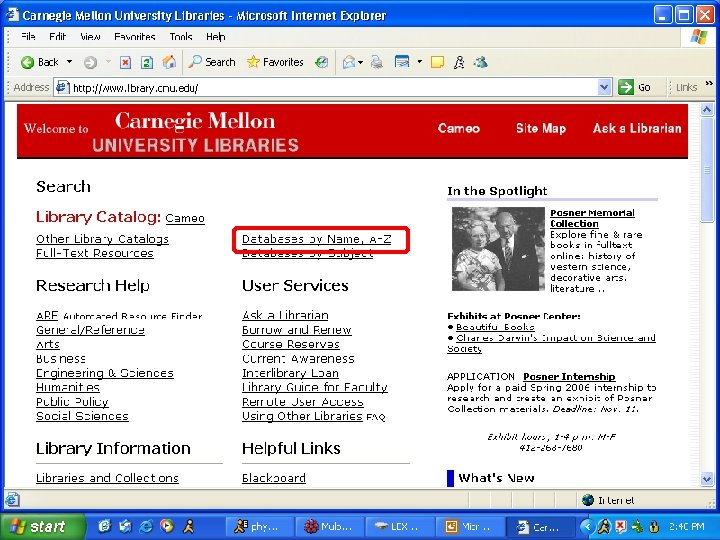720x540 pixels.
Task: Switch to the LCX taskbar window
Action: coord(399,527)
